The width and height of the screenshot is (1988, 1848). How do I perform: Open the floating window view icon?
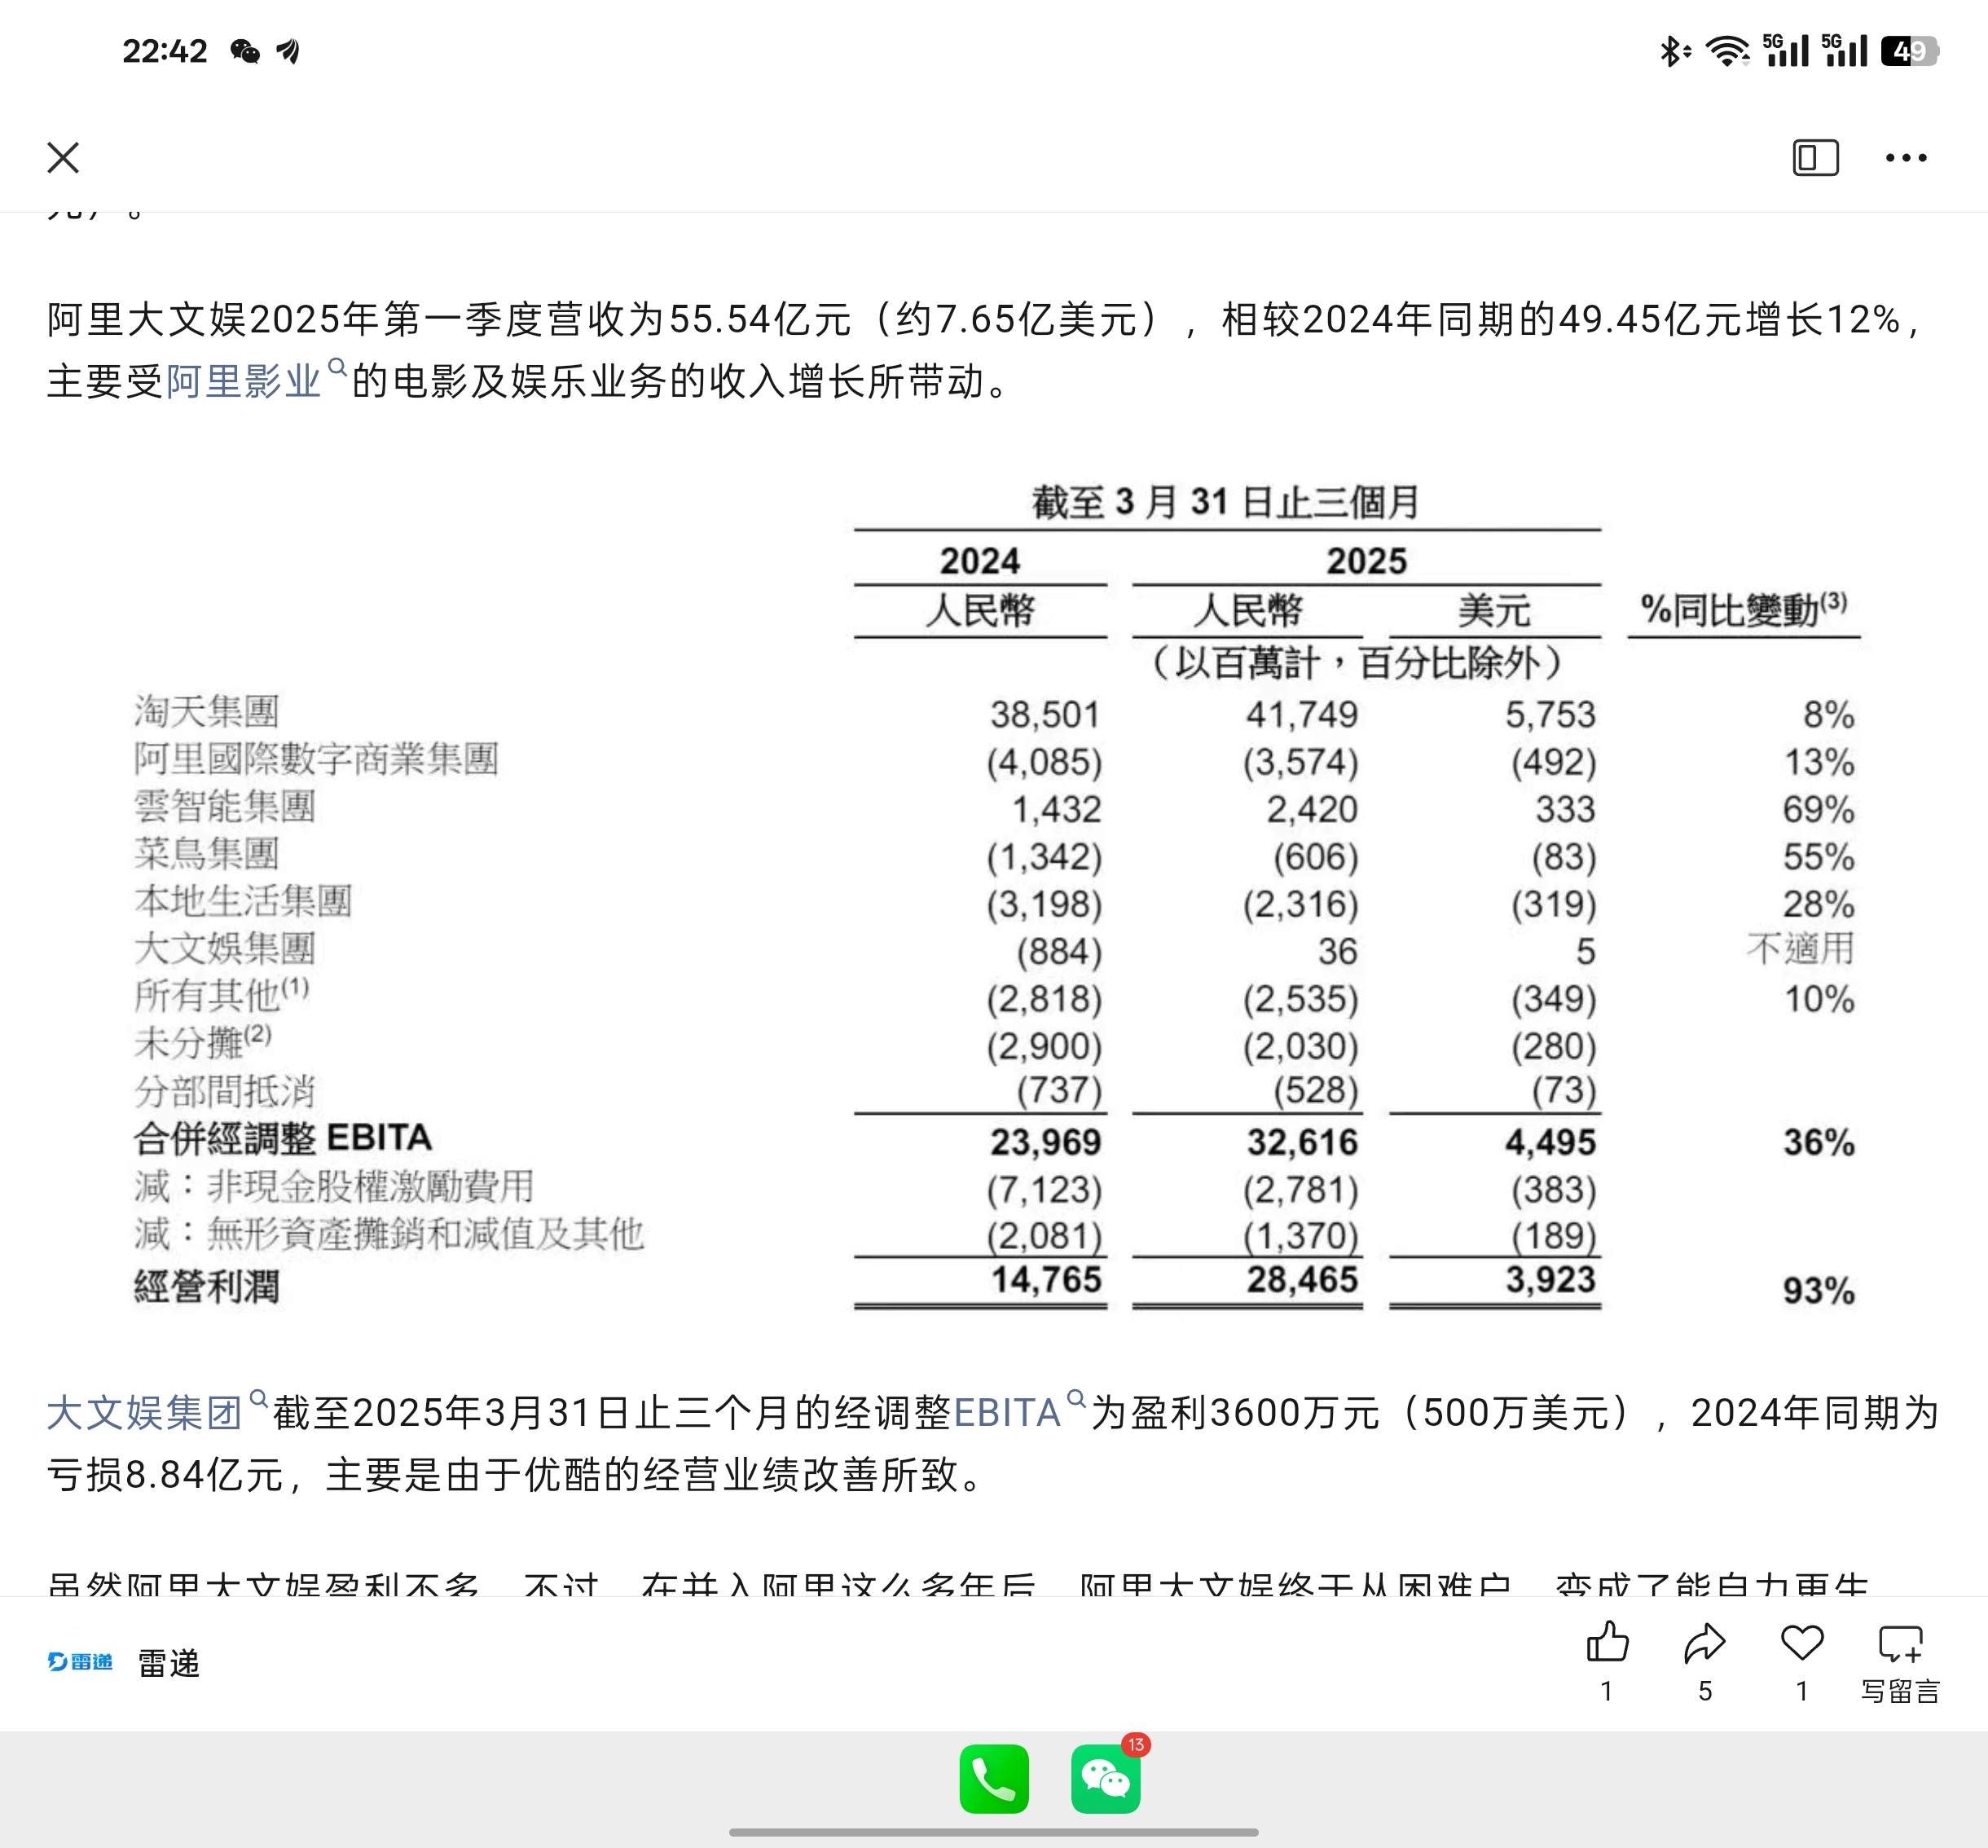1815,157
